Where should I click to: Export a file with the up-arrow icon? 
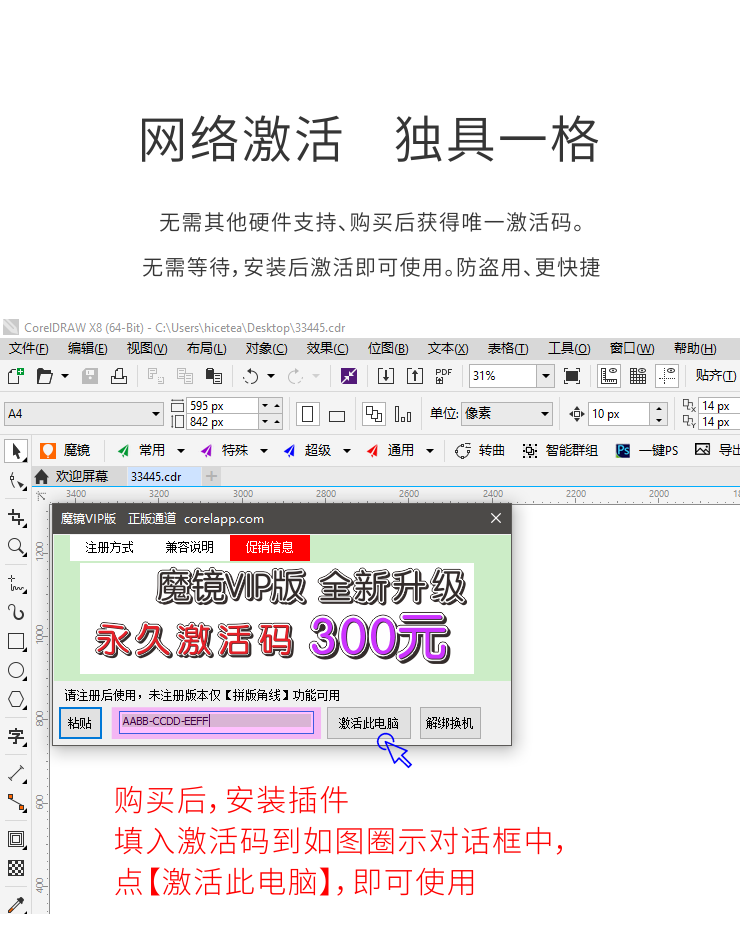tap(415, 376)
